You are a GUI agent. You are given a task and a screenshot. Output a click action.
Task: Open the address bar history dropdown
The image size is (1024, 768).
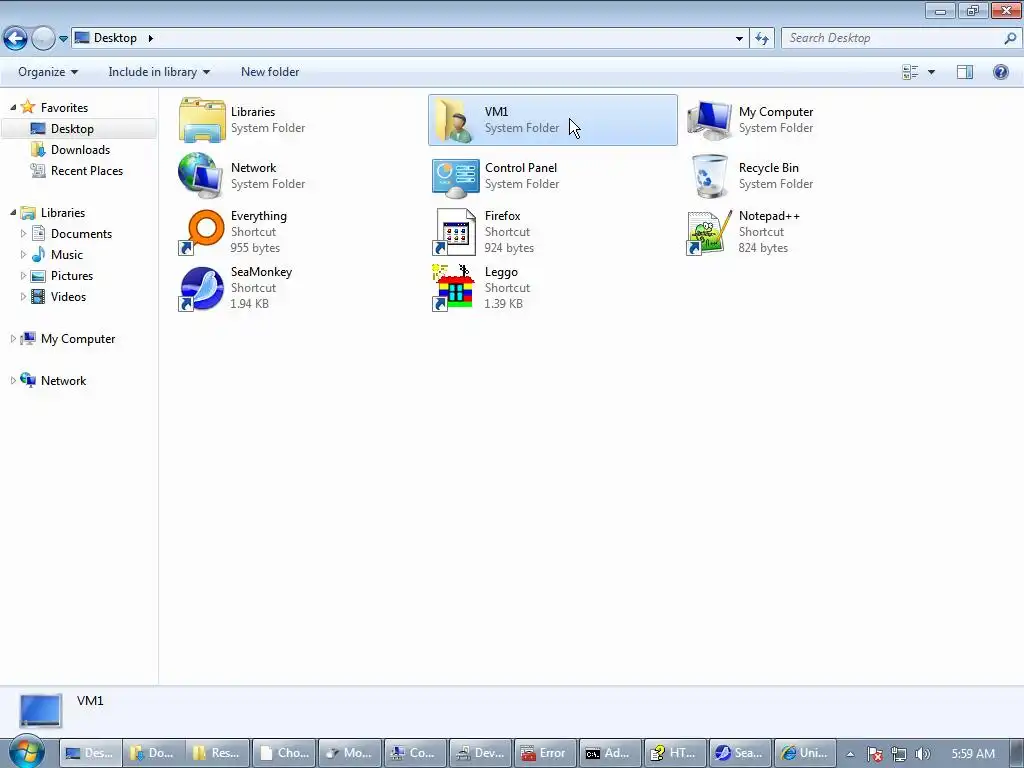[739, 38]
